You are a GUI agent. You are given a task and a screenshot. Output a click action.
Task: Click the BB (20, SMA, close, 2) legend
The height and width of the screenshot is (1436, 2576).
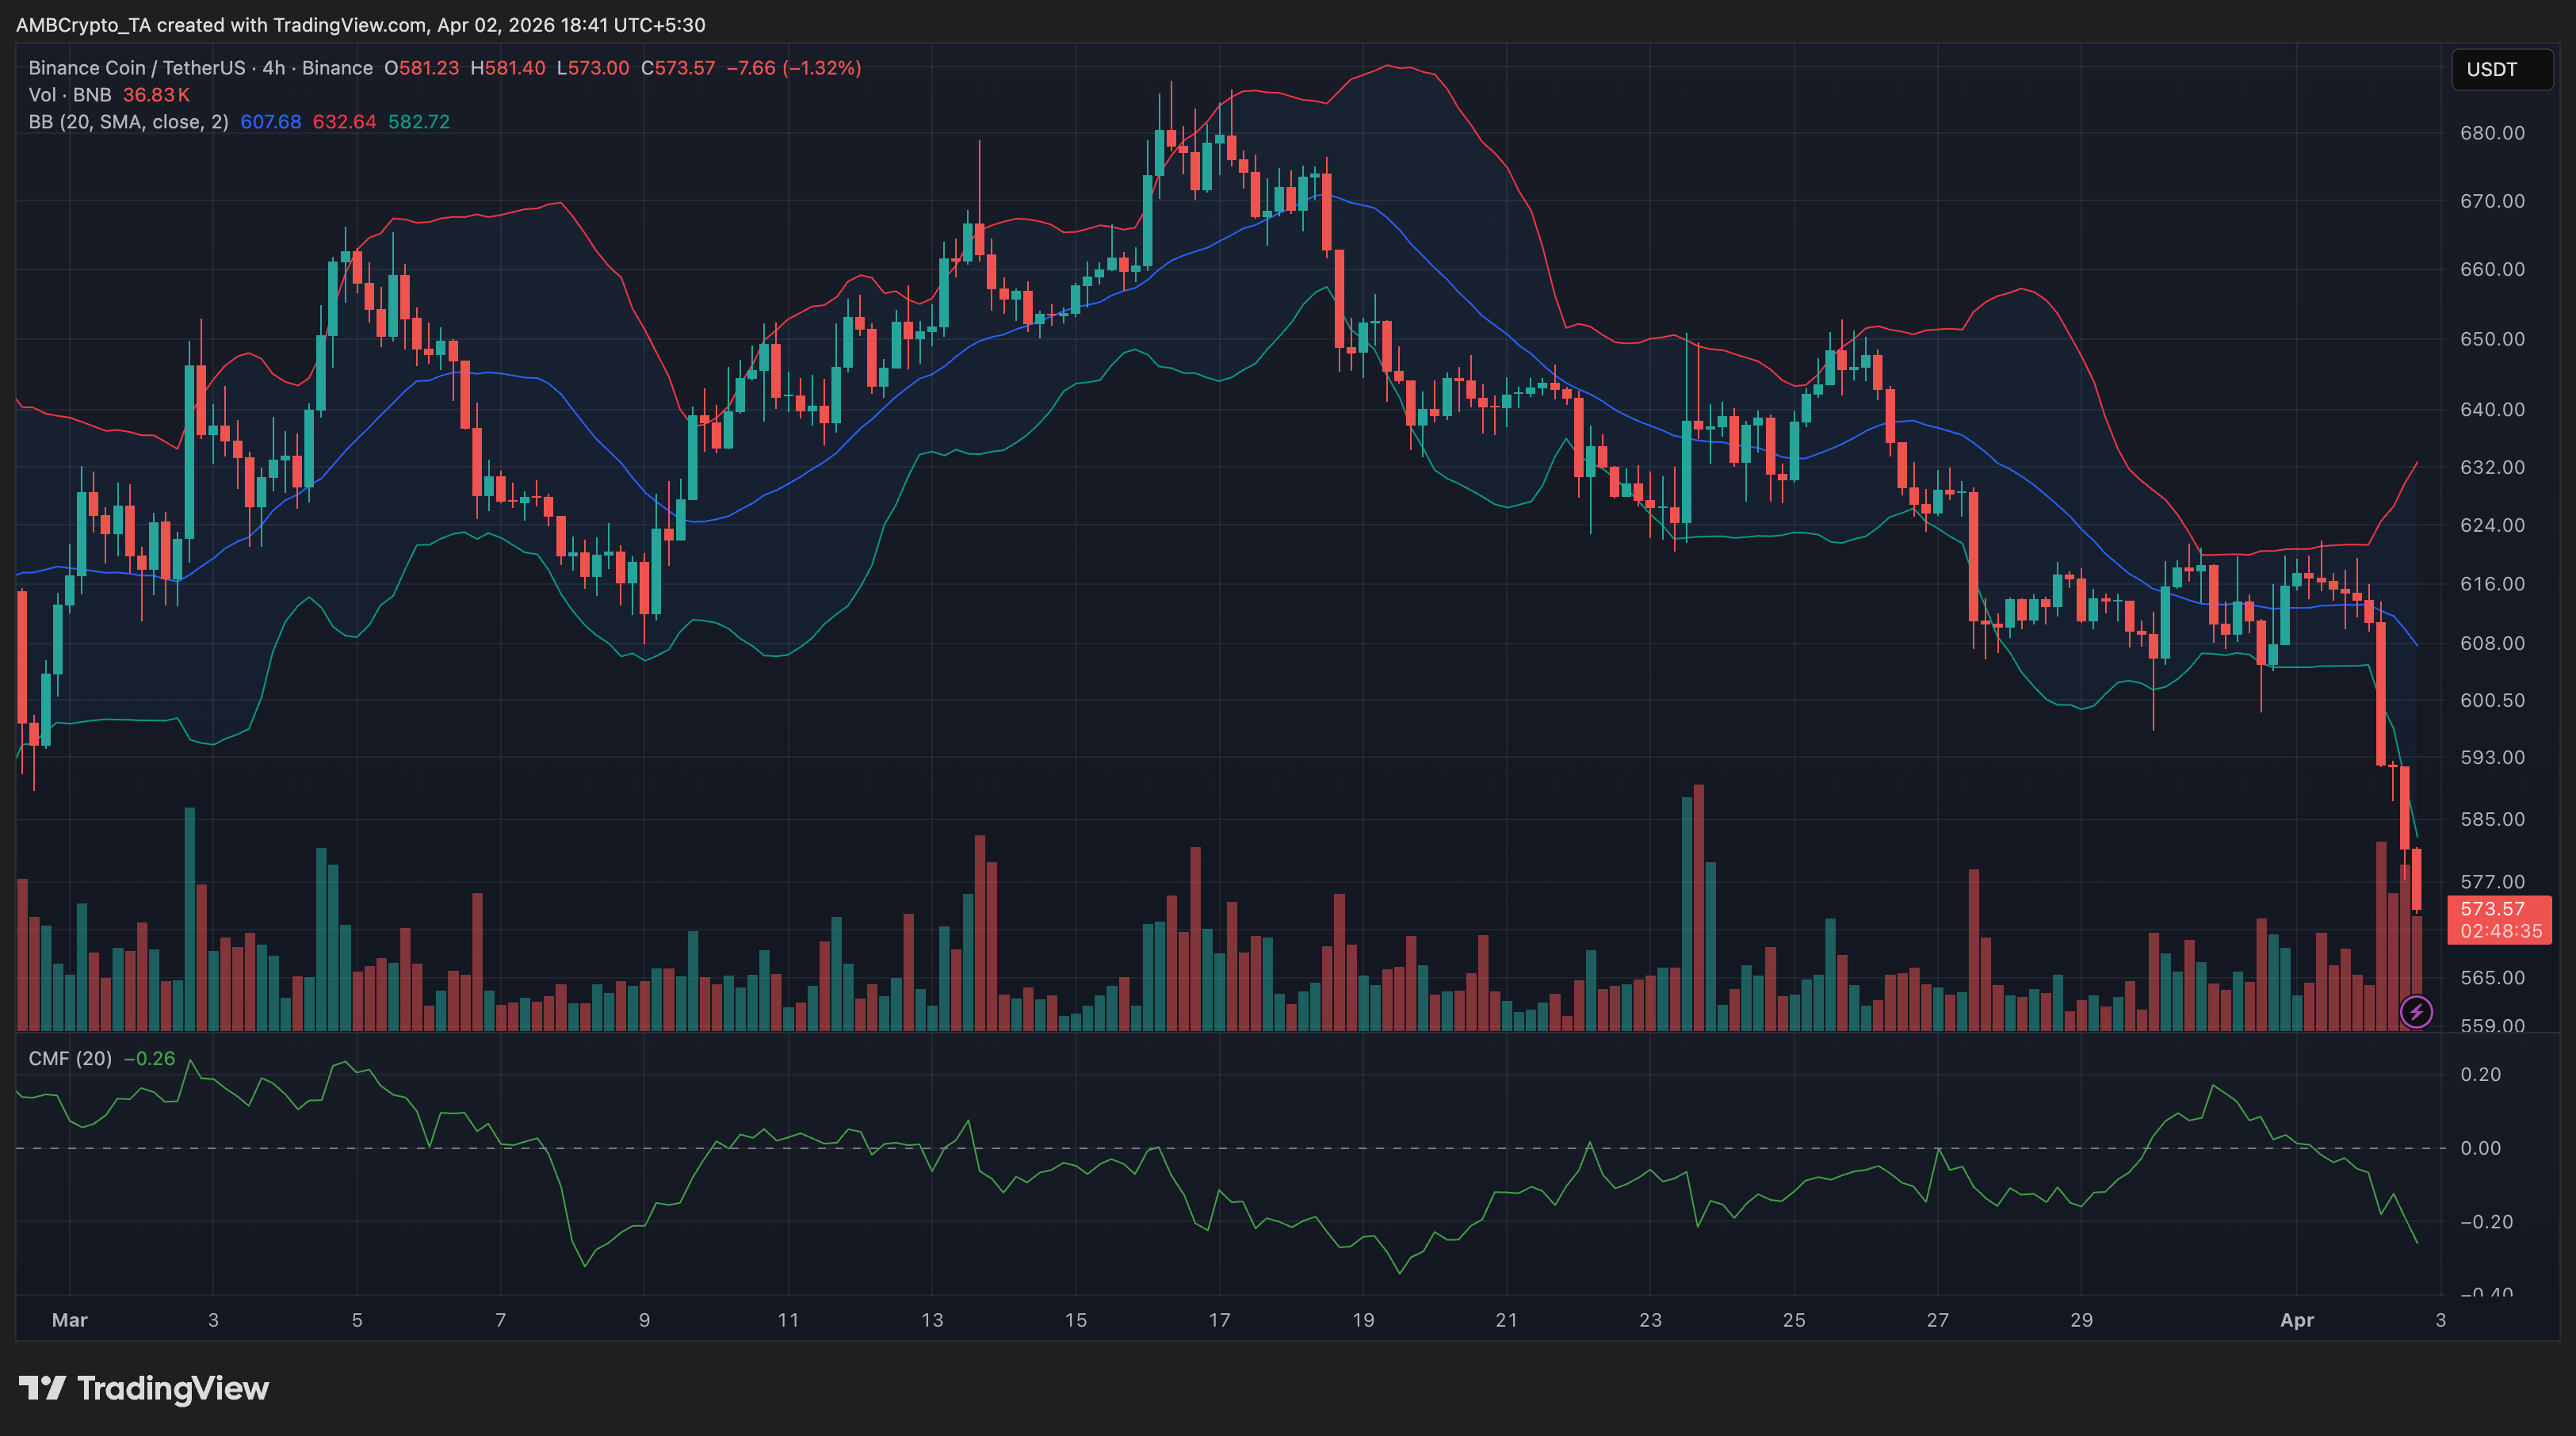[x=128, y=122]
